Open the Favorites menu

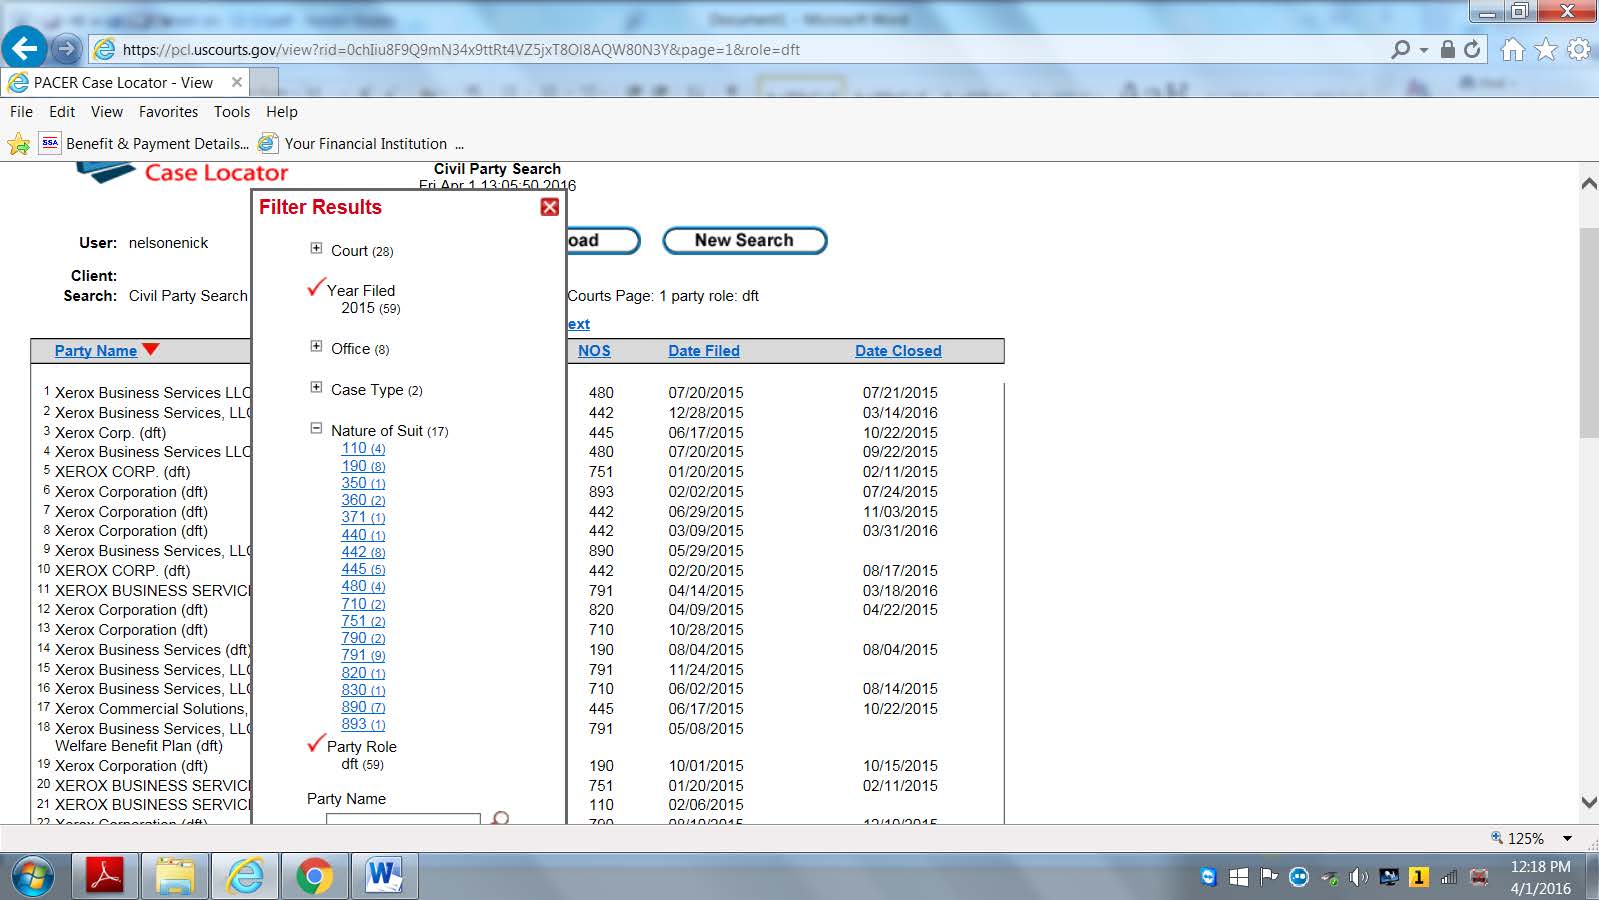click(168, 112)
